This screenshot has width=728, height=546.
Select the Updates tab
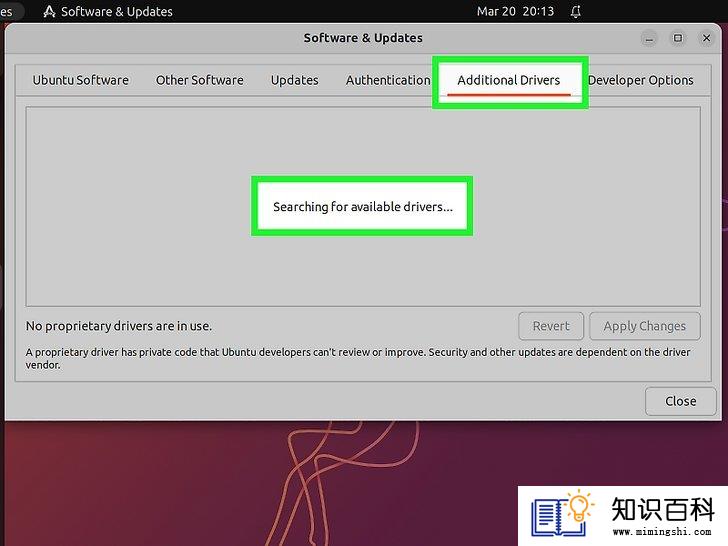[295, 80]
